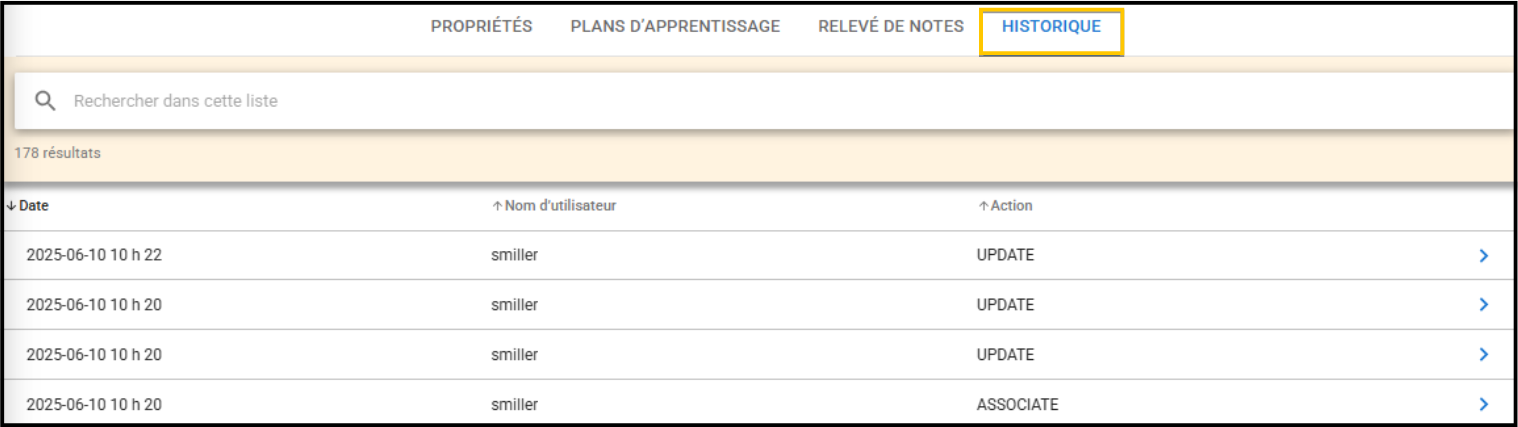Click the search magnifier icon
This screenshot has height=427, width=1518.
45,101
